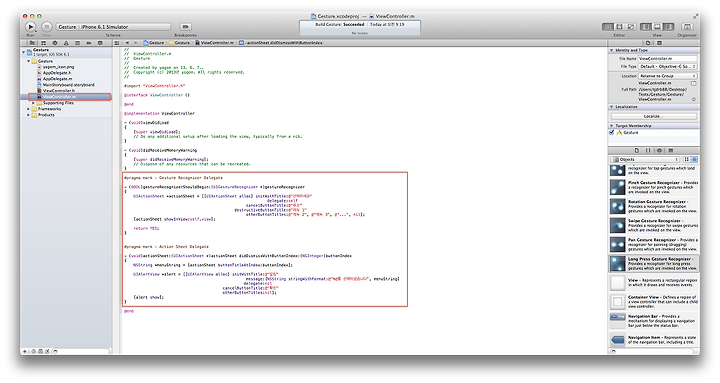
Task: Click the Gesture project in the jump bar
Action: click(154, 43)
